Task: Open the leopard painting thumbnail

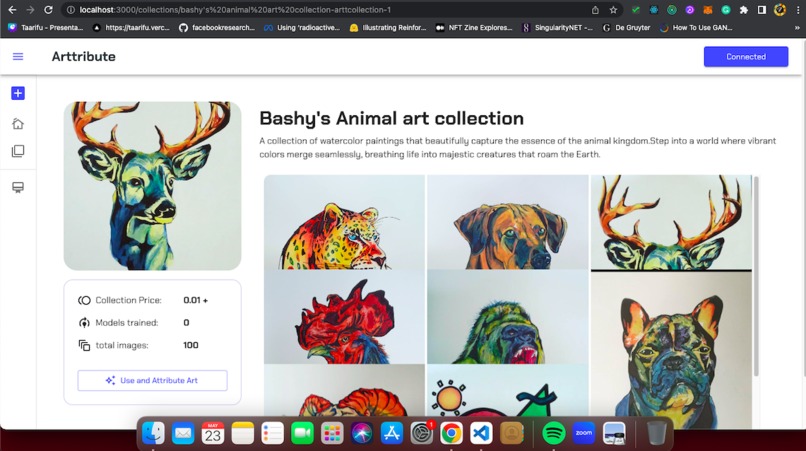Action: tap(344, 222)
